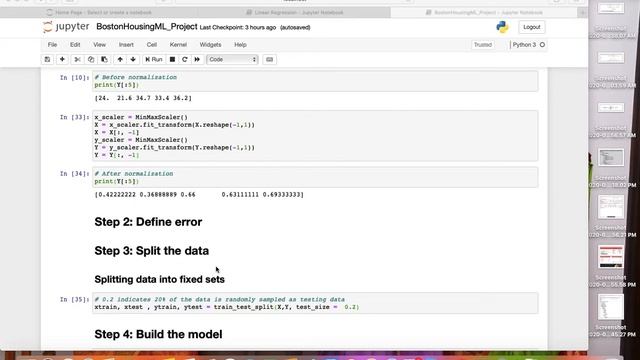The width and height of the screenshot is (640, 360).
Task: Open the Cell menu
Action: [x=152, y=45]
